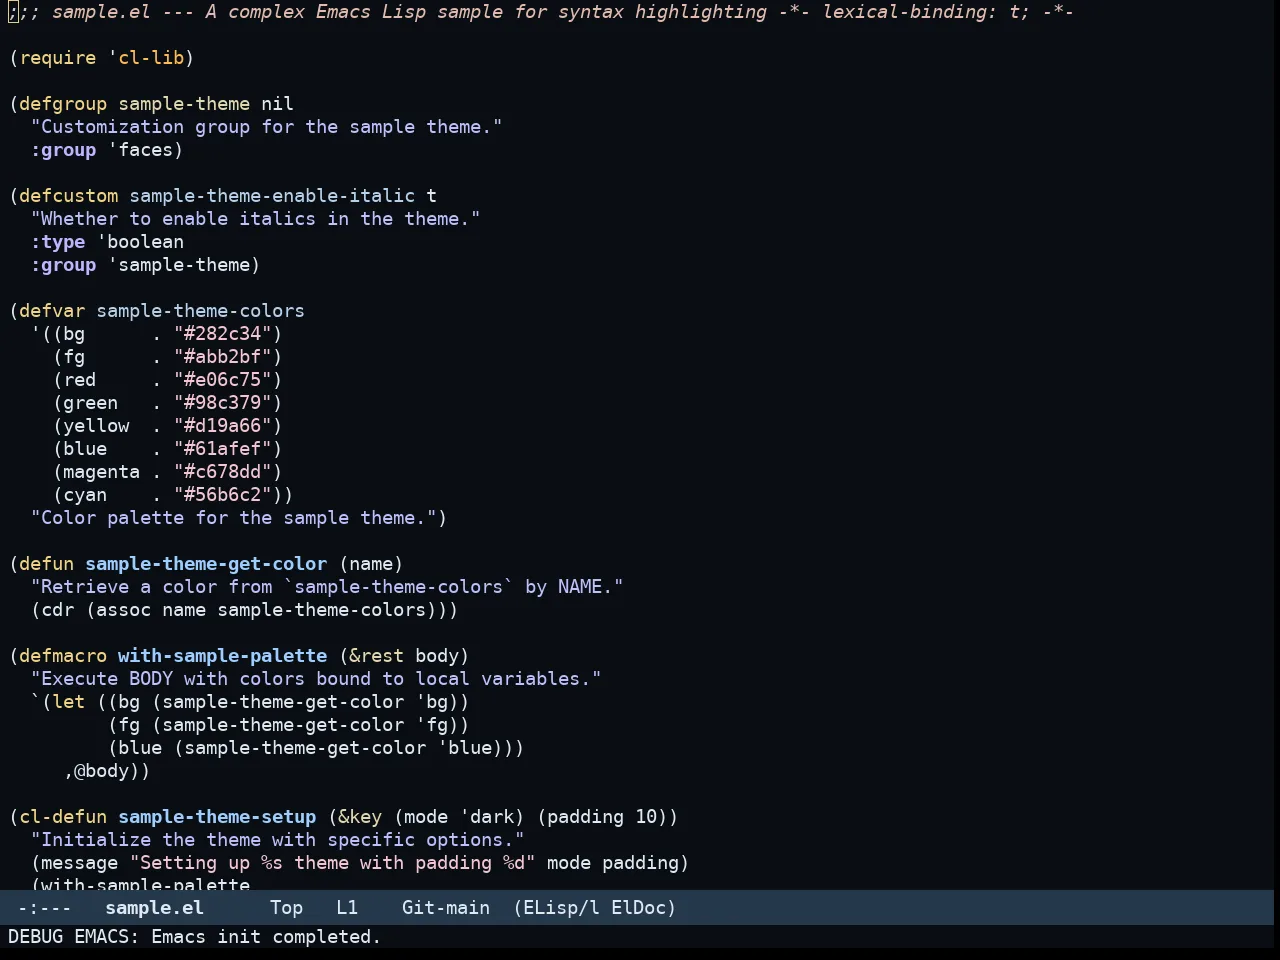Click sample-theme-enable-italic variable name

click(x=272, y=196)
